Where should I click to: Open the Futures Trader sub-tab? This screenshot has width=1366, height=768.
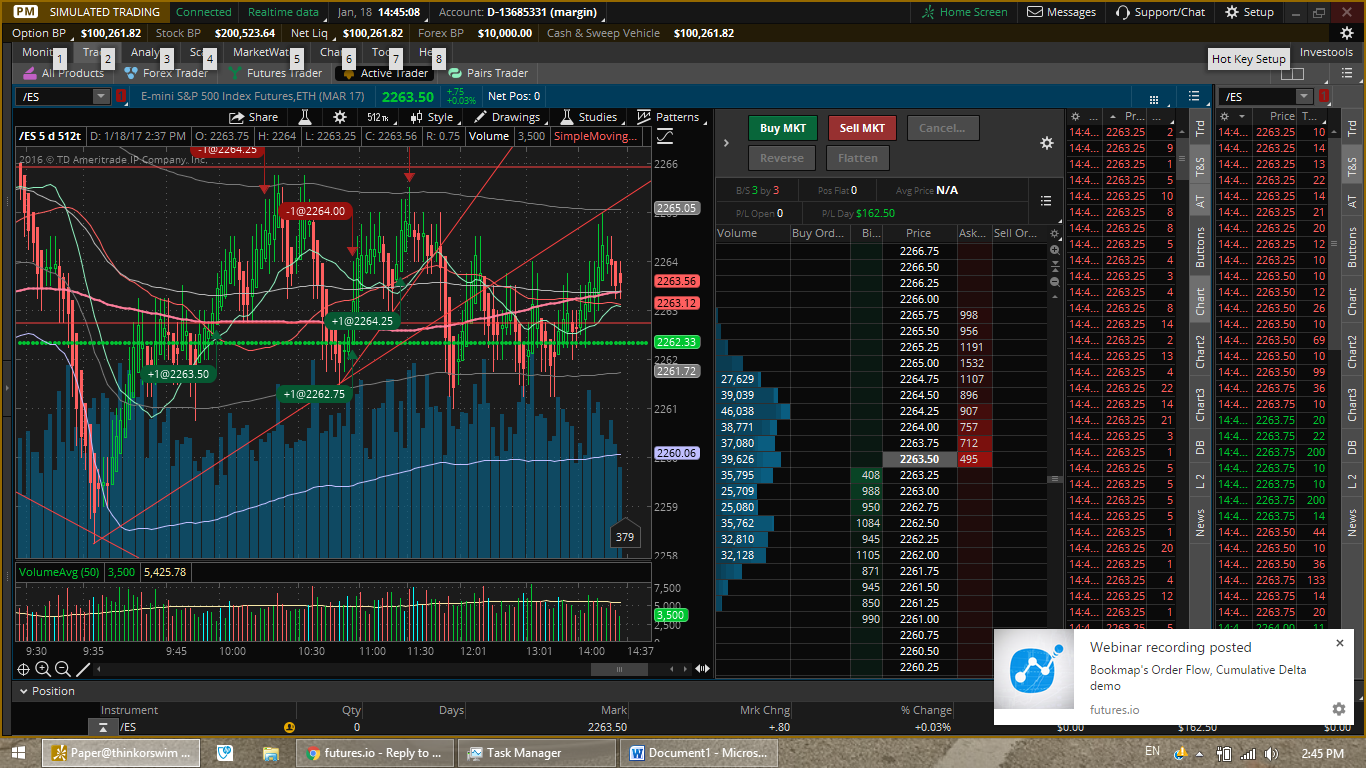(275, 73)
